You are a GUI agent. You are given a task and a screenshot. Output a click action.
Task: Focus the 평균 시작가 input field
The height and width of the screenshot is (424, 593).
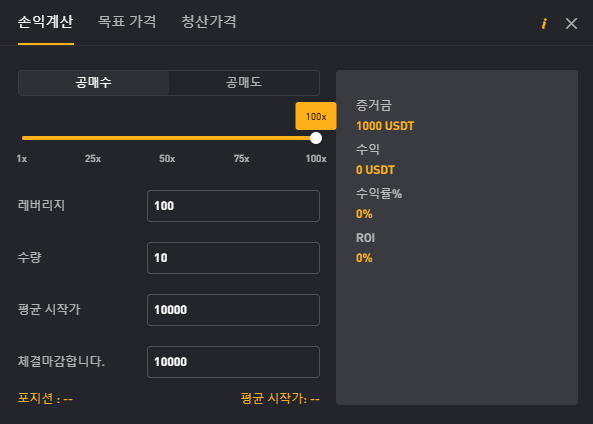click(x=233, y=310)
